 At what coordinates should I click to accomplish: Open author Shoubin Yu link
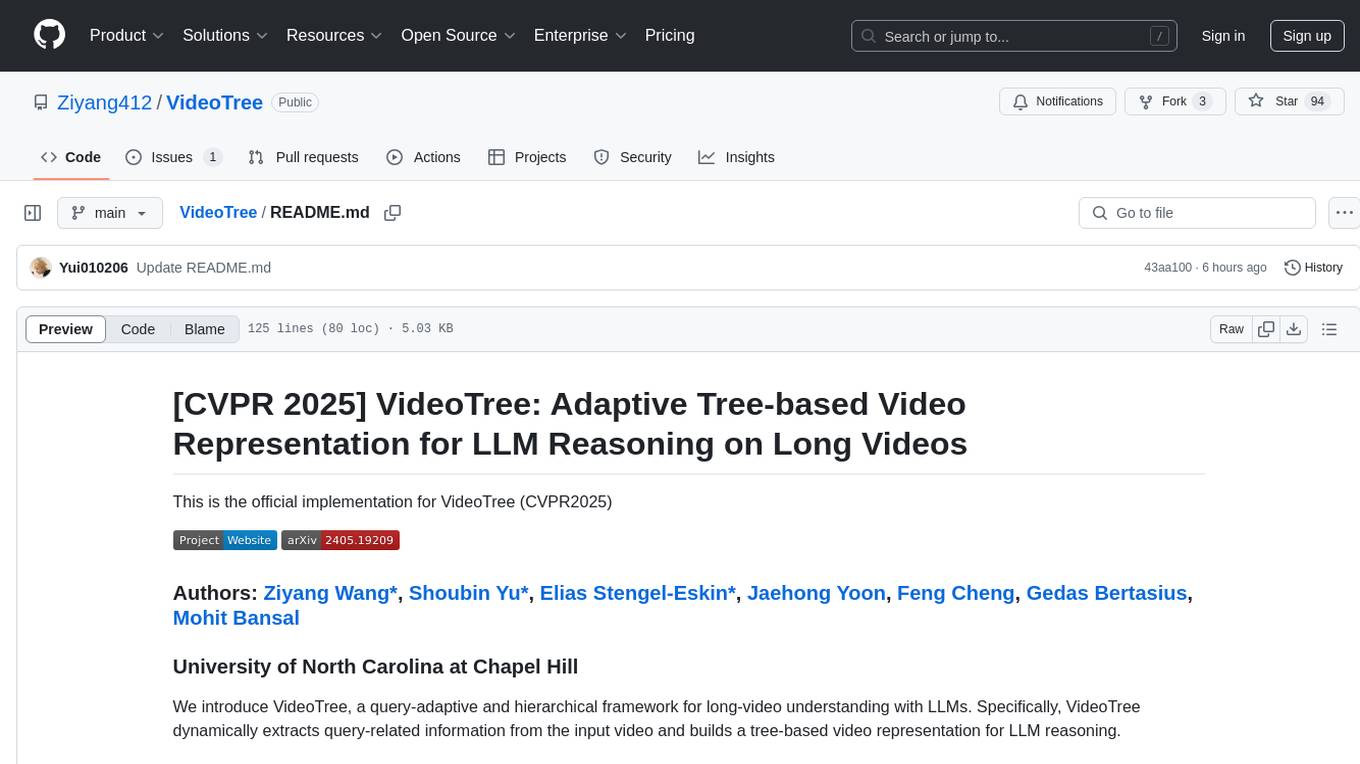click(x=469, y=593)
